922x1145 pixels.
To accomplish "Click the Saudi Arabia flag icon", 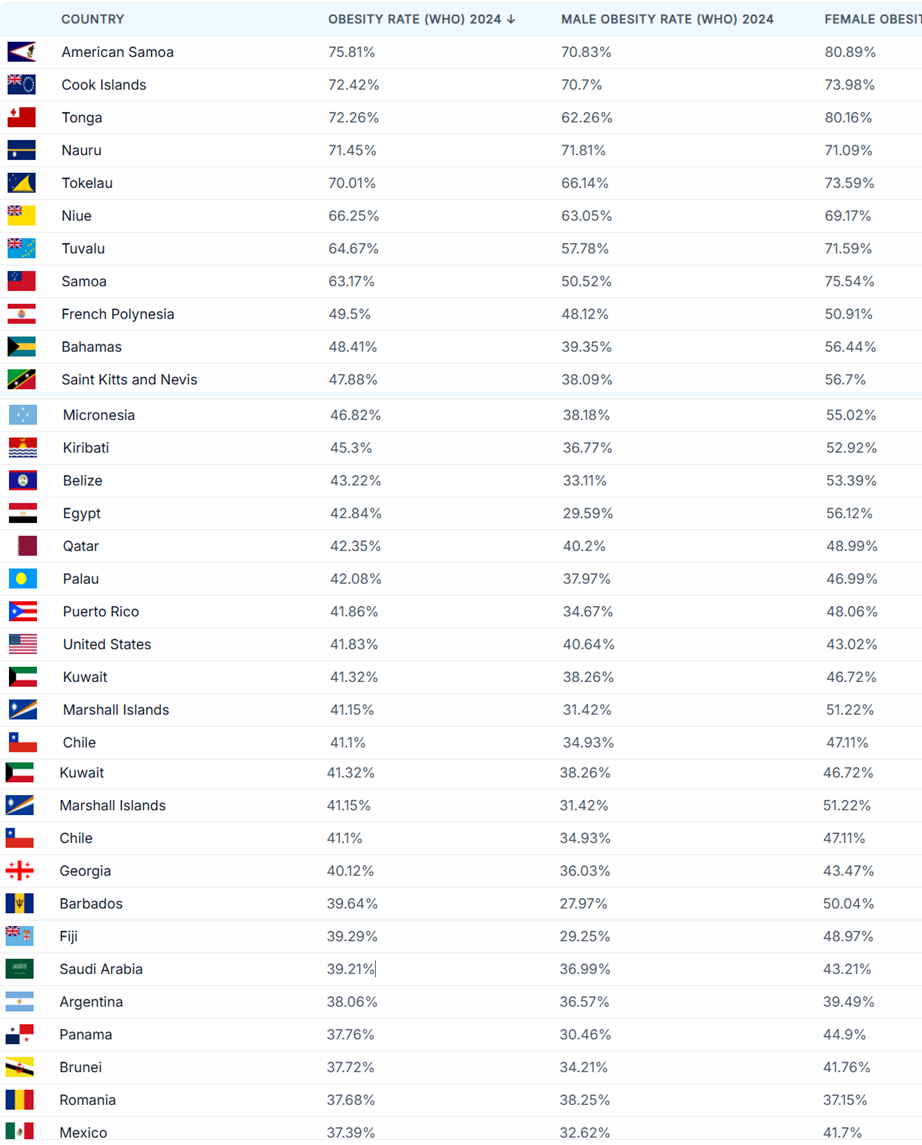I will (x=20, y=969).
